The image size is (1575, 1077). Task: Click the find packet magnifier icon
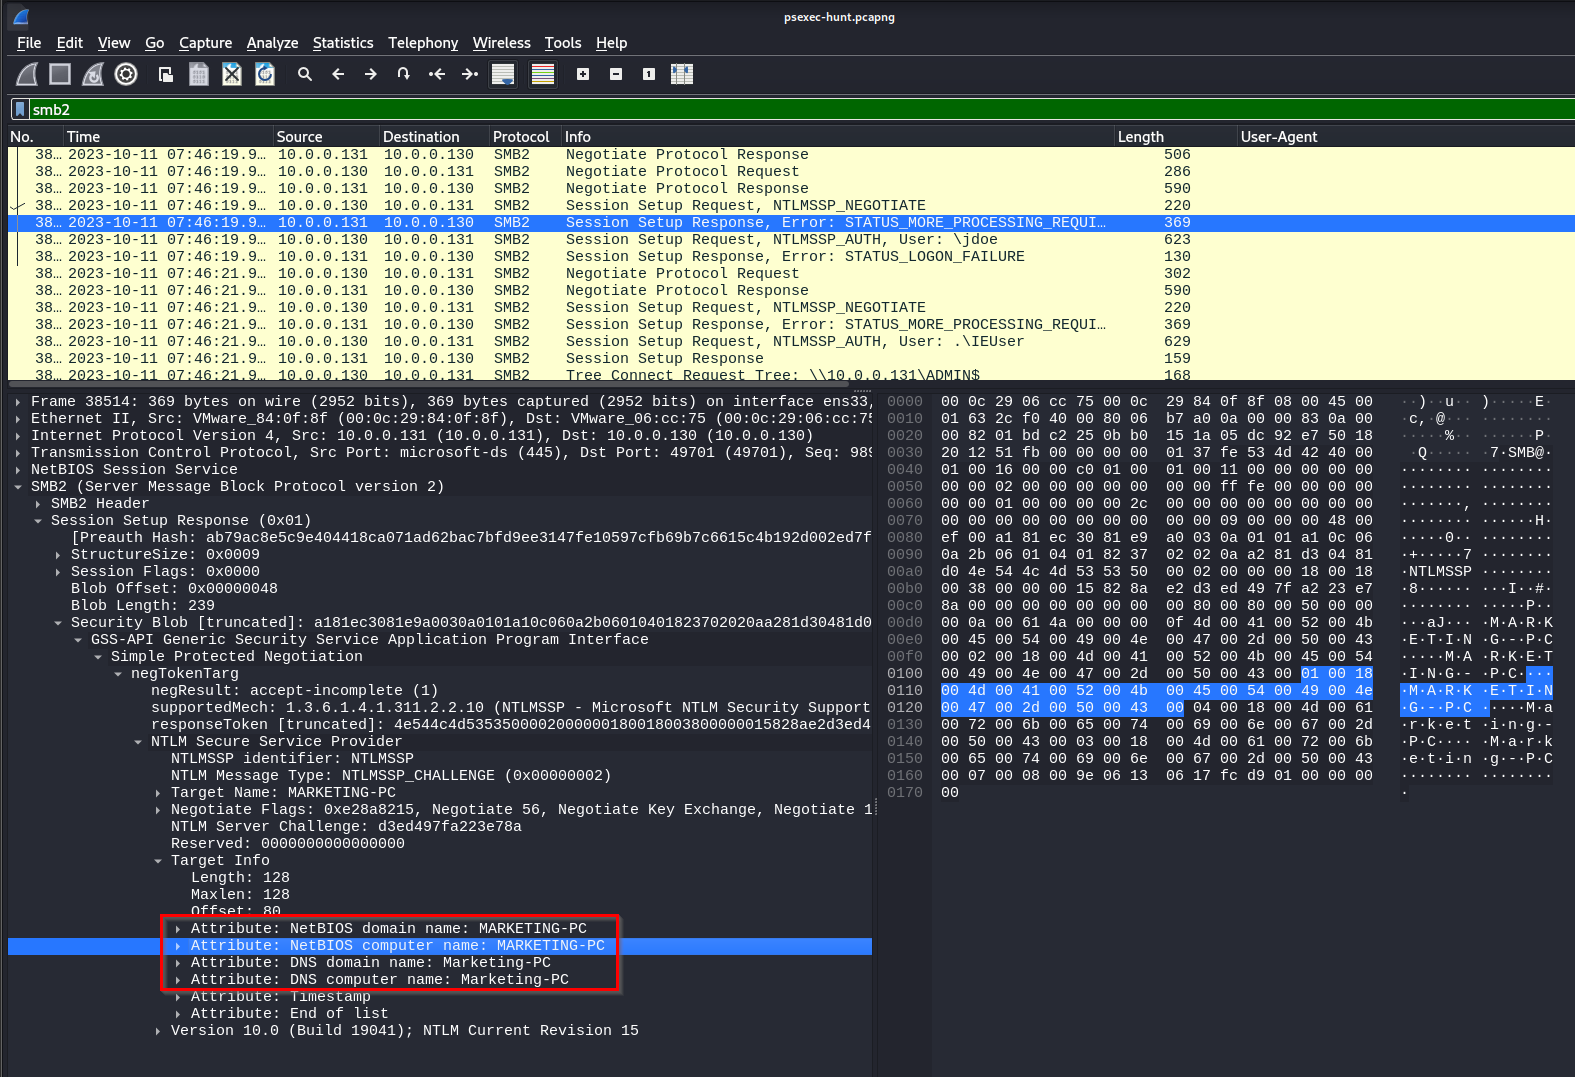click(x=305, y=74)
